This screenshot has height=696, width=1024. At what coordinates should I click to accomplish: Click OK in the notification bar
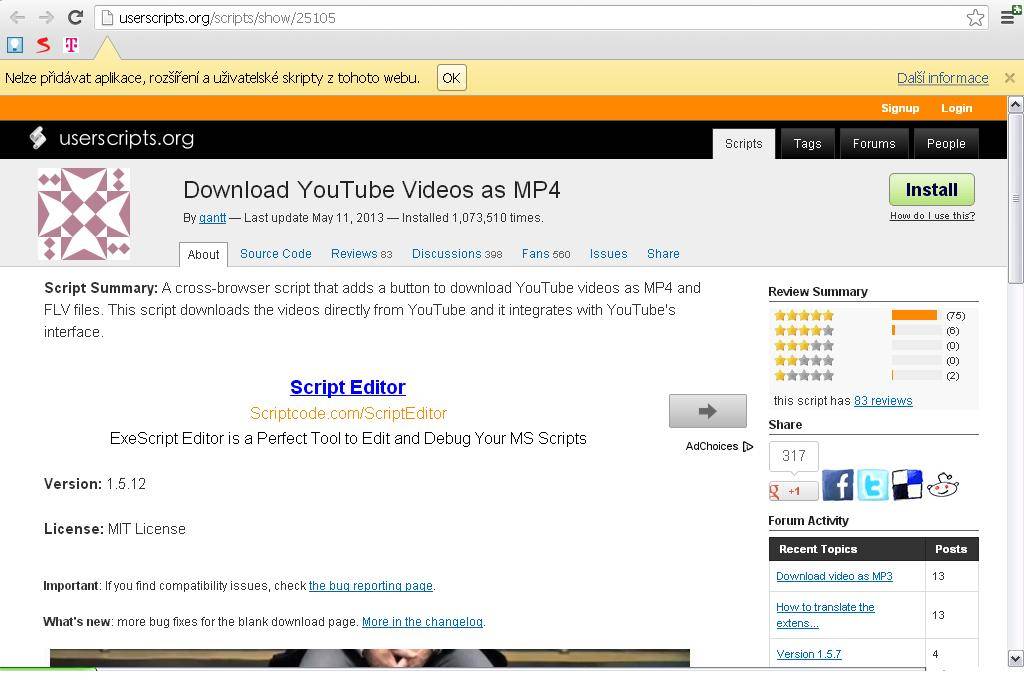451,78
